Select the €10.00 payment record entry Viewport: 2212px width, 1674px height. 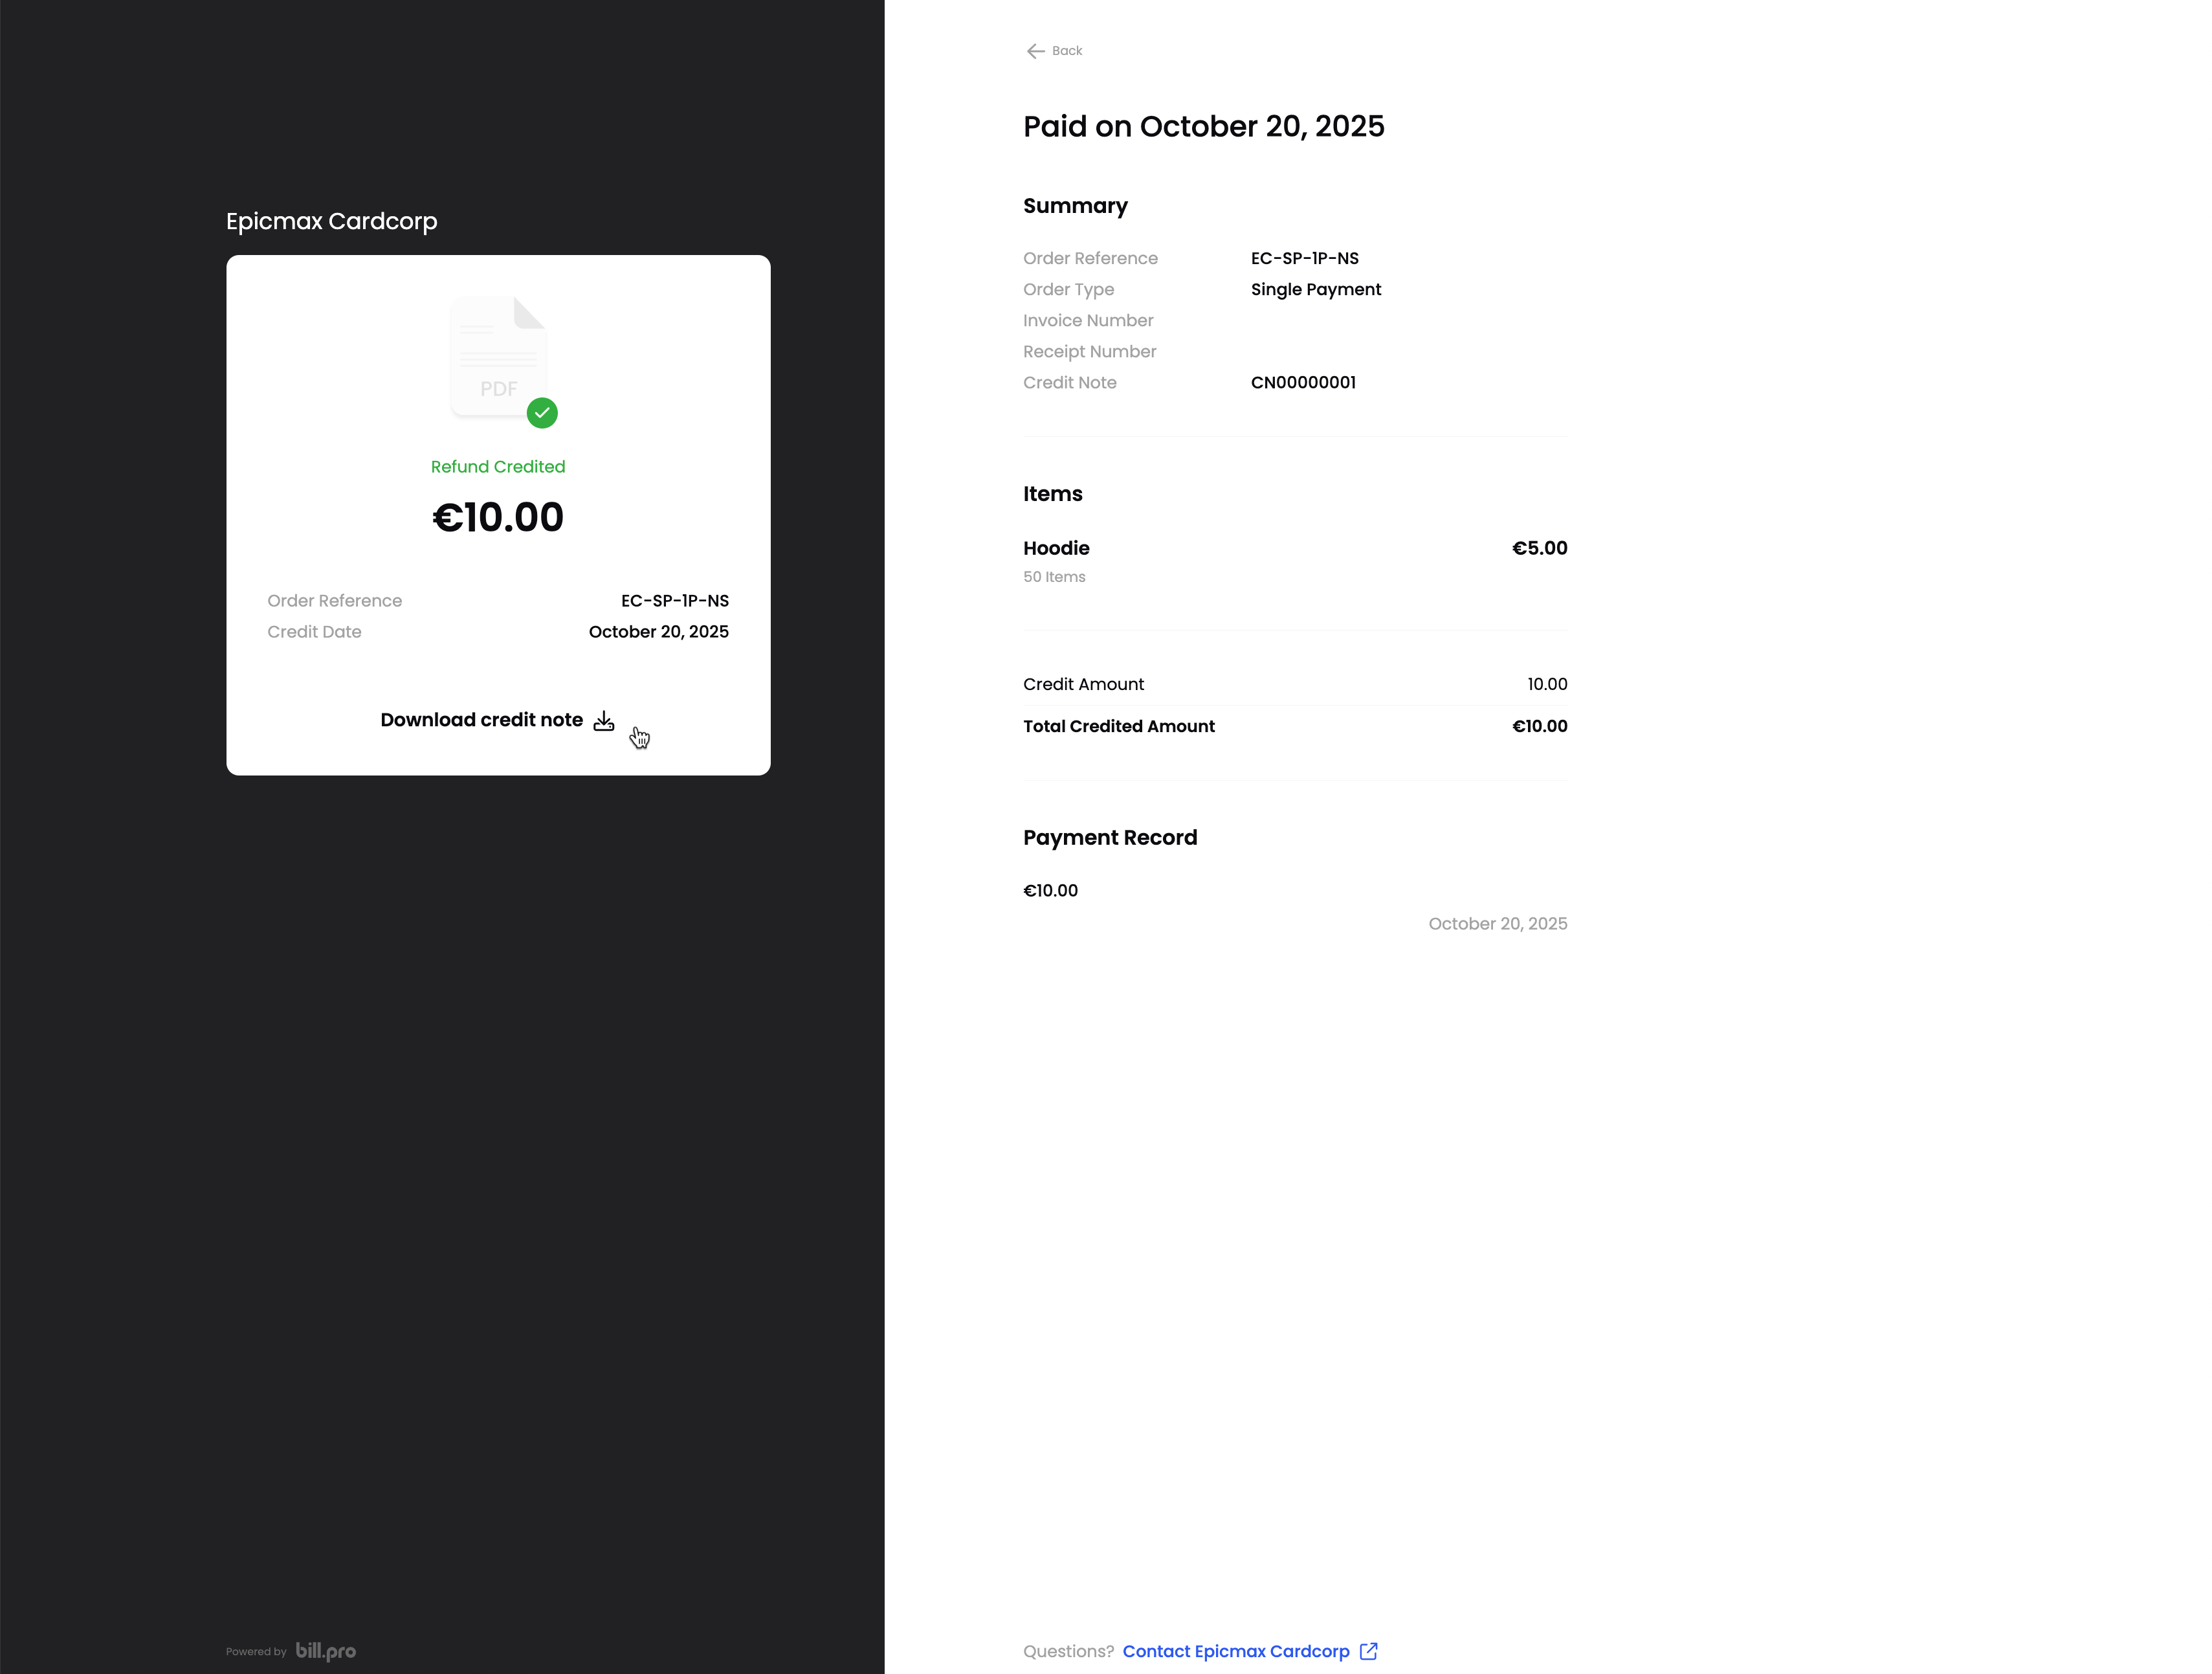point(1050,890)
